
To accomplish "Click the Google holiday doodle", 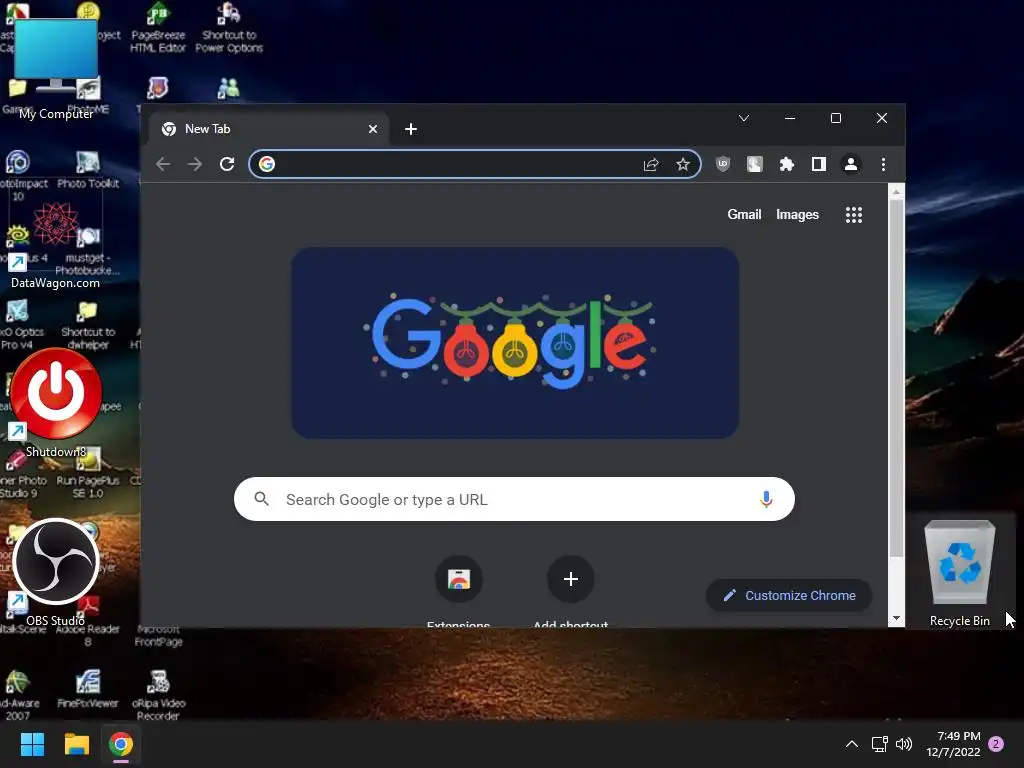I will 515,343.
